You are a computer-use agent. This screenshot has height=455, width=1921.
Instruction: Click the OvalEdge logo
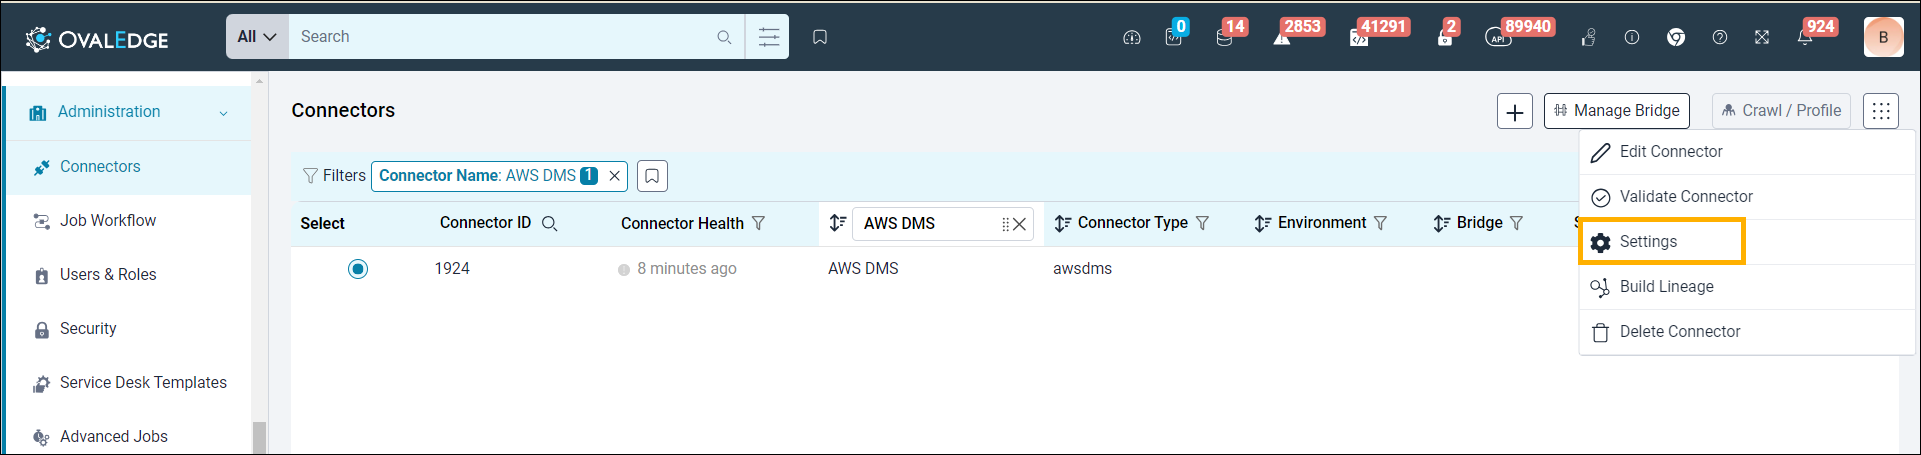click(96, 39)
